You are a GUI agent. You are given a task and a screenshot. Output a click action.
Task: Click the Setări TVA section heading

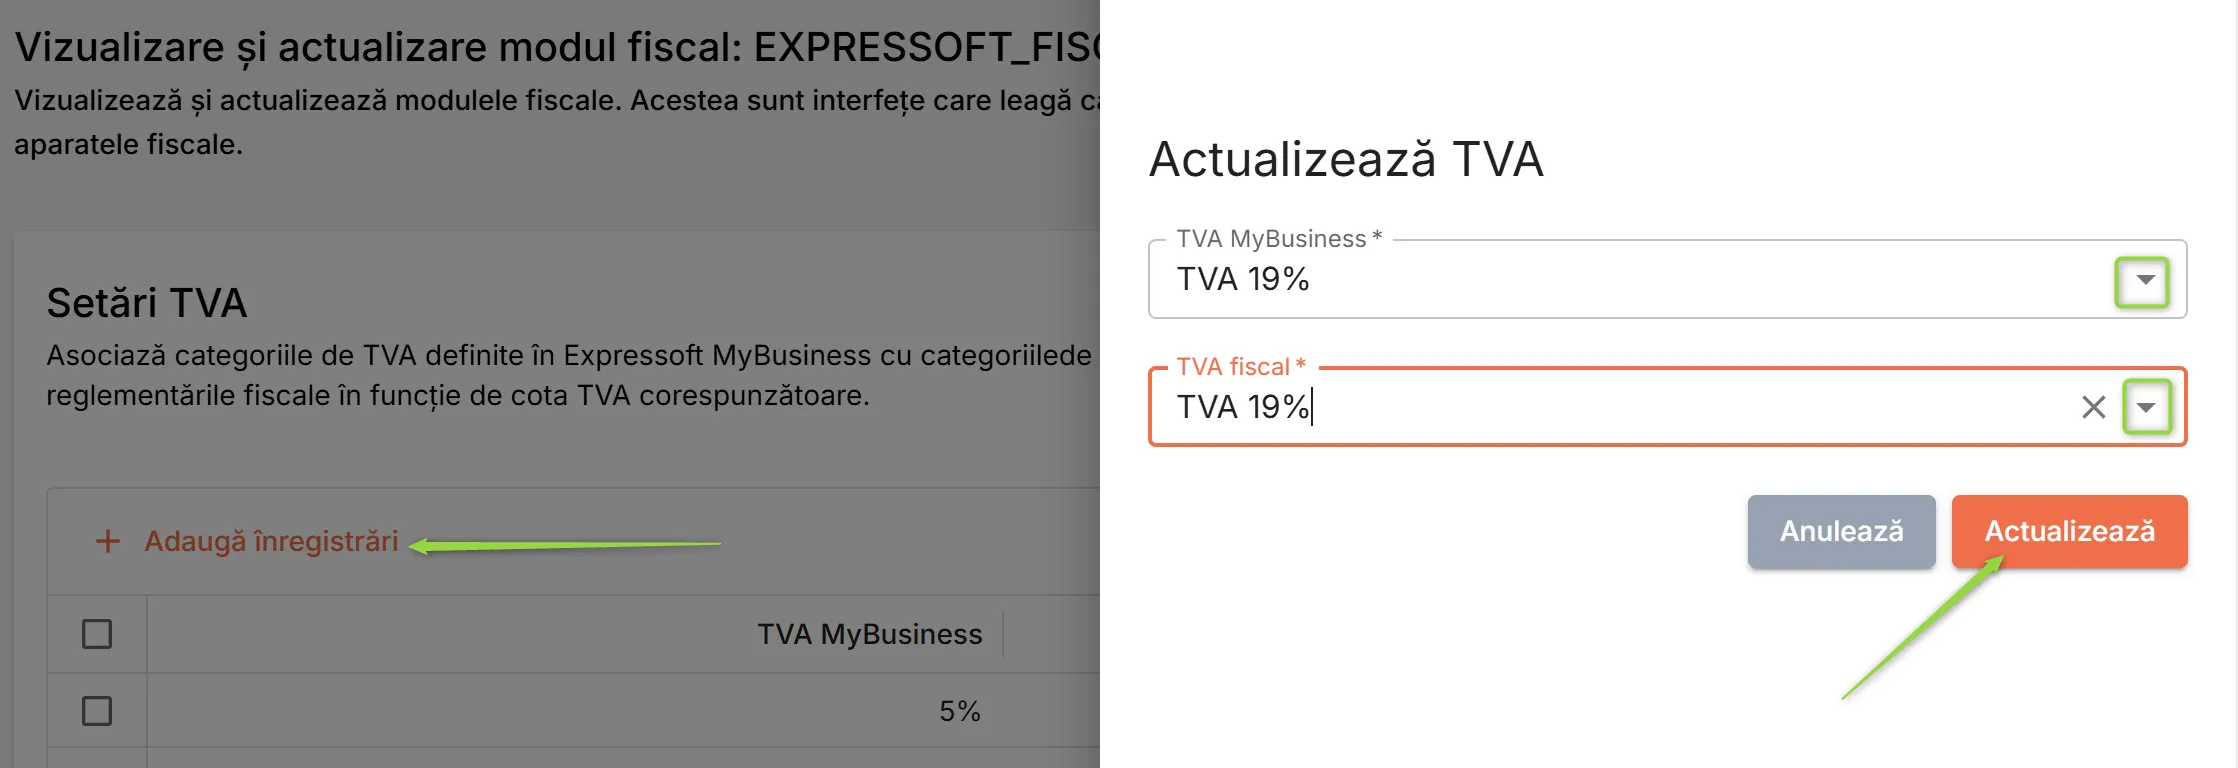coord(147,303)
